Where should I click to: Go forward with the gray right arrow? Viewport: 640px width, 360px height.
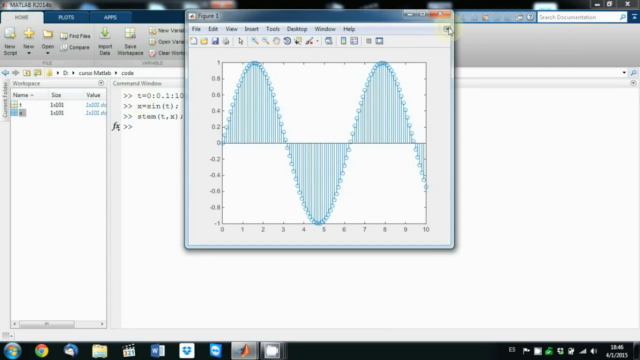pos(16,73)
